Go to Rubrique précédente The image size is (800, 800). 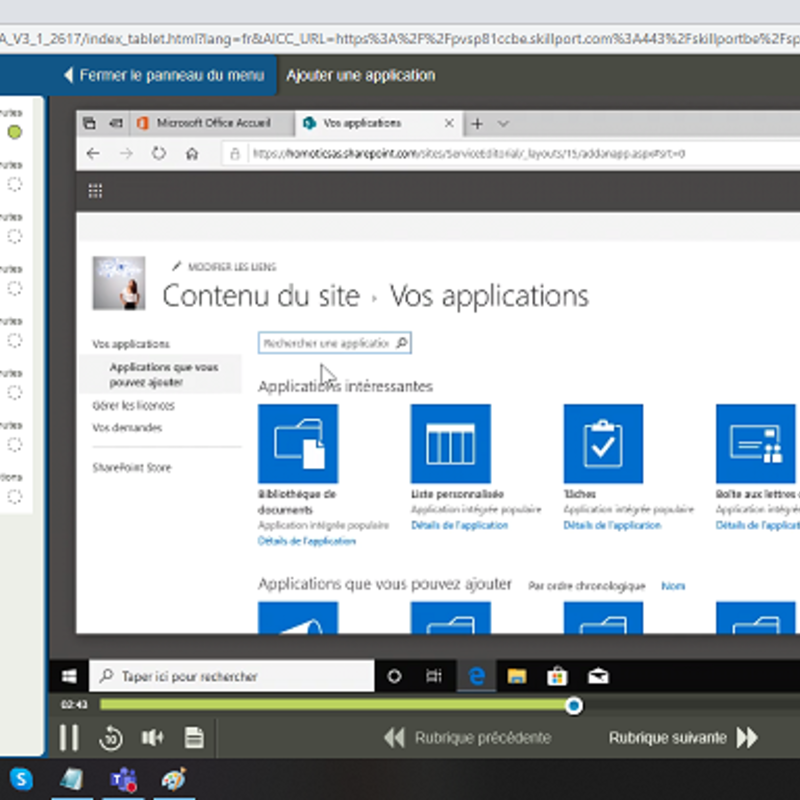point(467,738)
